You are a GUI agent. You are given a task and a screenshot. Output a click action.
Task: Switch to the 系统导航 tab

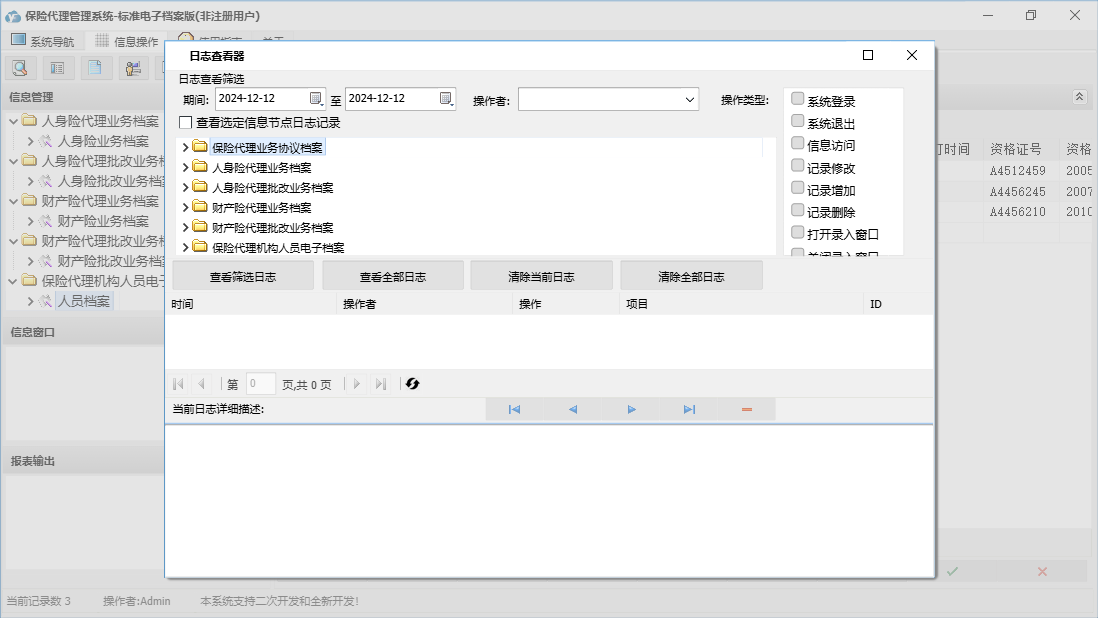pyautogui.click(x=43, y=41)
